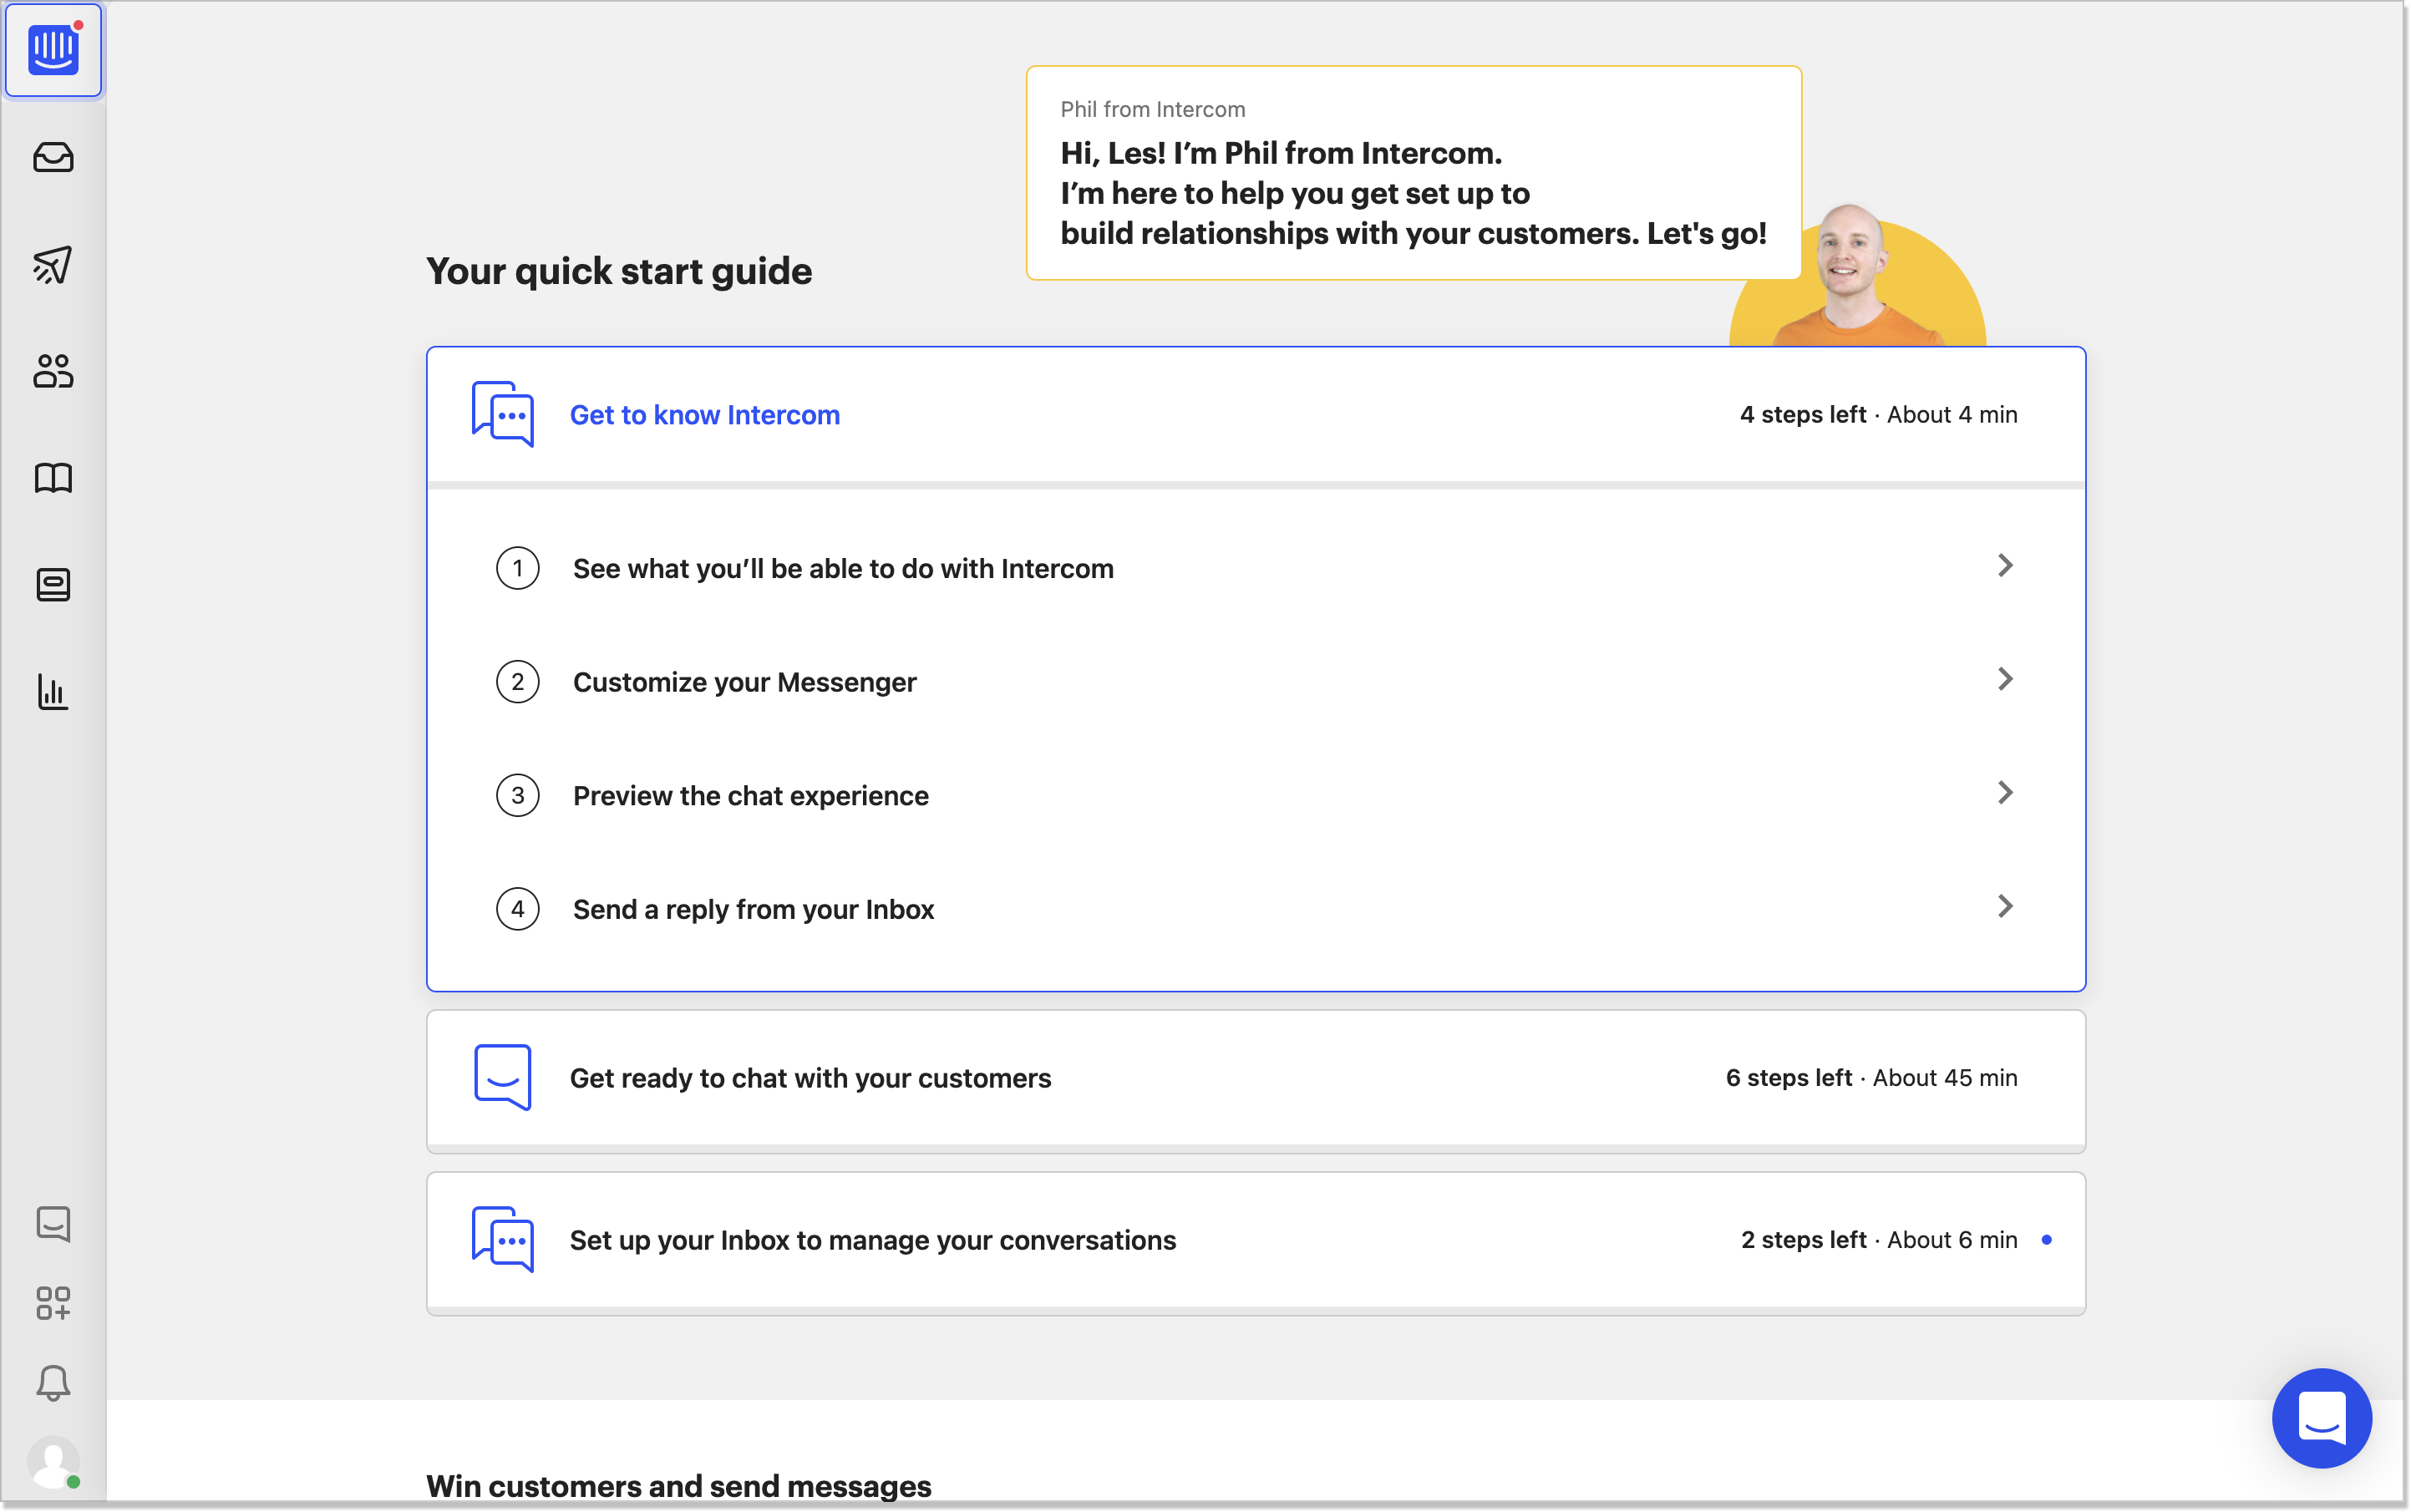This screenshot has width=2411, height=1512.
Task: Open the Contacts people icon
Action: pos(53,371)
